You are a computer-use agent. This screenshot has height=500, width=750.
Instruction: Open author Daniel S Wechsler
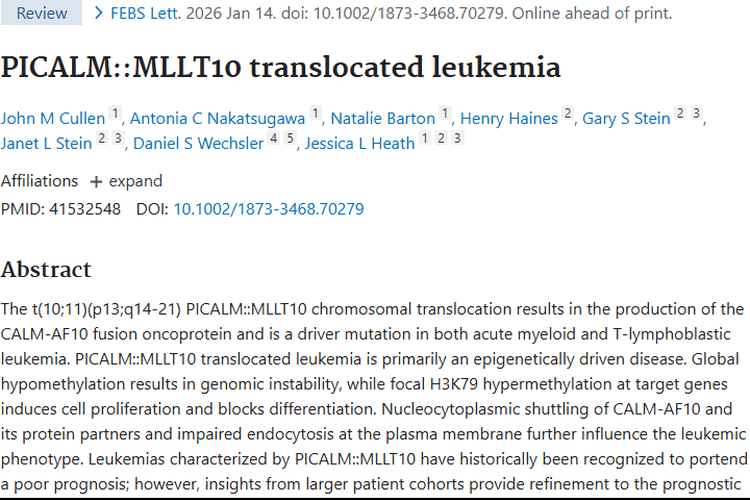click(198, 143)
